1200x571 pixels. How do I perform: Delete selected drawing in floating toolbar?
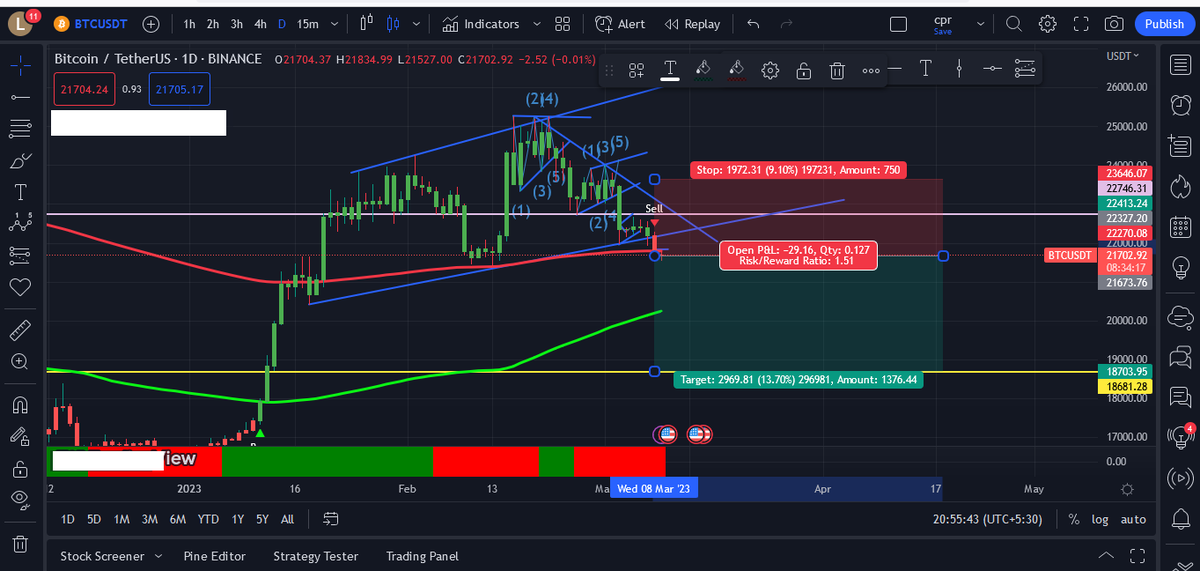tap(838, 70)
